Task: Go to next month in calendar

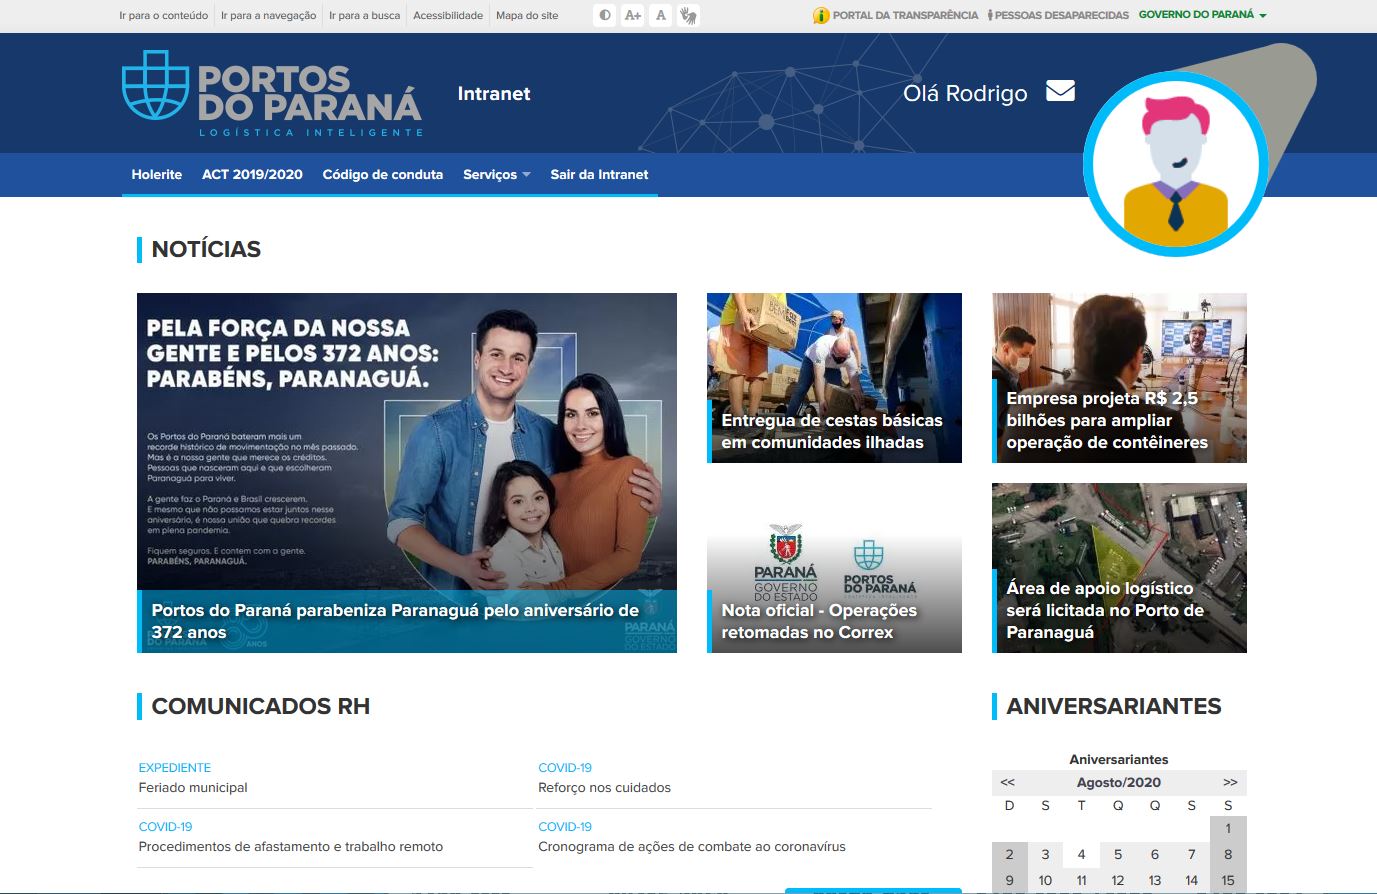Action: point(1230,782)
